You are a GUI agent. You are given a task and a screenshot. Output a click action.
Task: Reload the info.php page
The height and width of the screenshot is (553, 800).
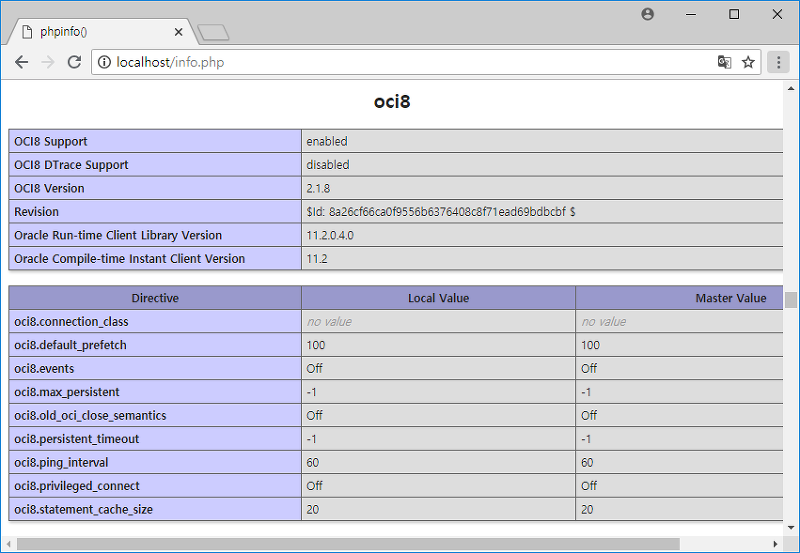(x=74, y=62)
